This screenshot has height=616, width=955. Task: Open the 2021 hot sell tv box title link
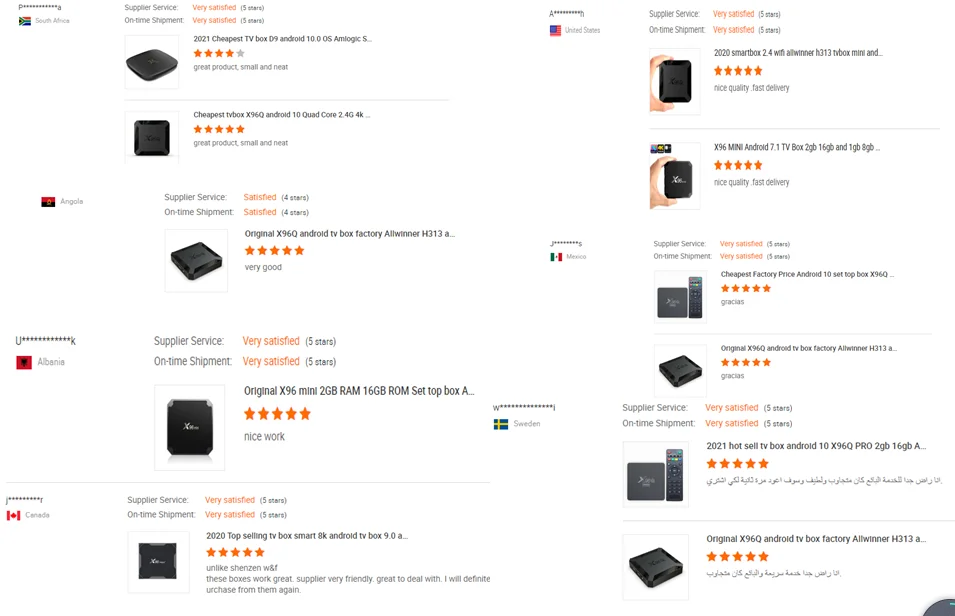pyautogui.click(x=816, y=446)
